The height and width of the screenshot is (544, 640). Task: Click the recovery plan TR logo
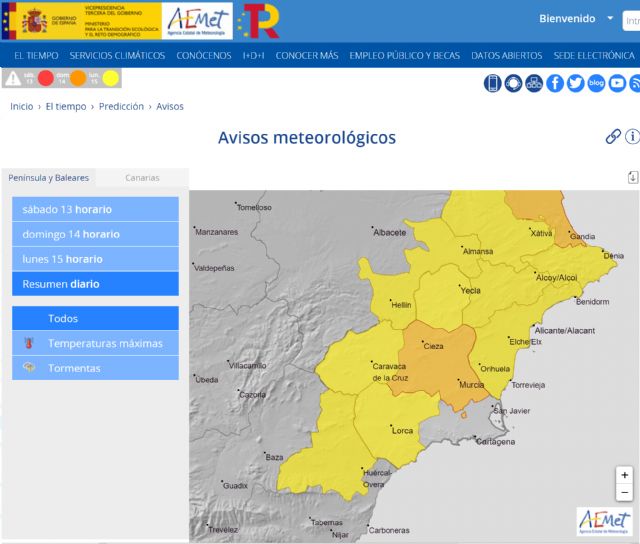(258, 21)
